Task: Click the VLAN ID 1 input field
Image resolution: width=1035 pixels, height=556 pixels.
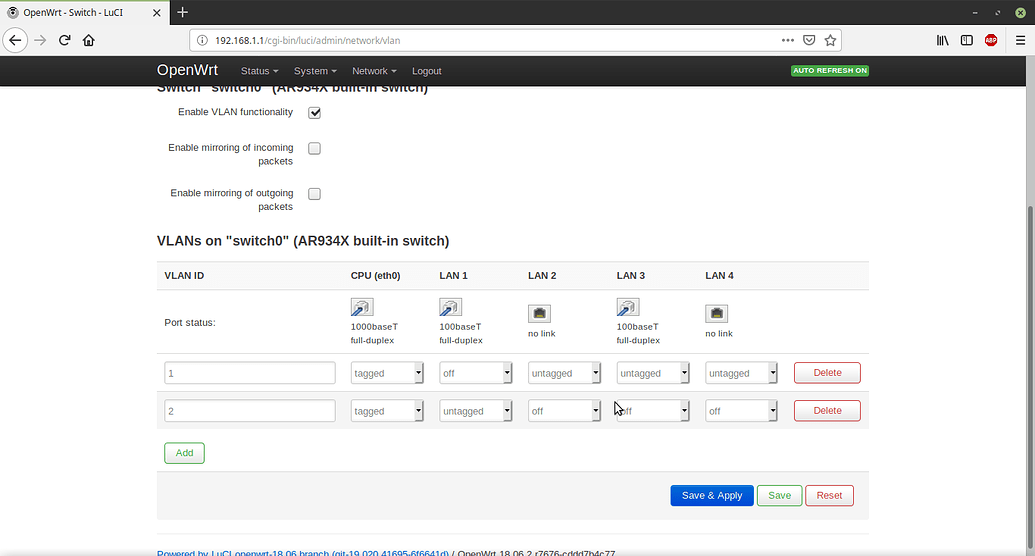Action: [x=250, y=373]
